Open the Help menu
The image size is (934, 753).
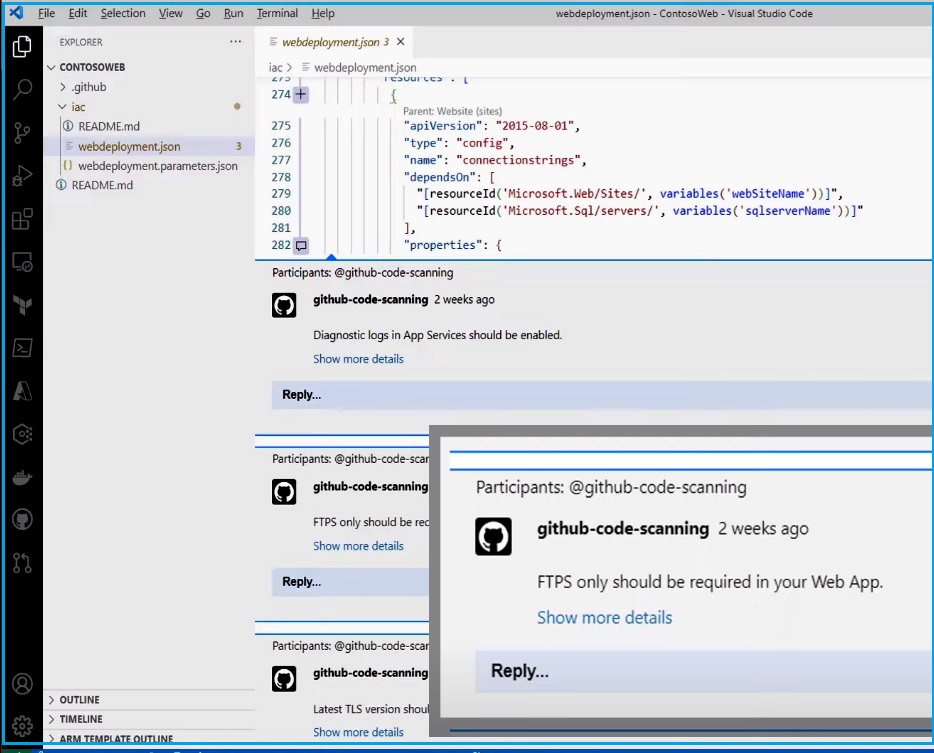point(323,13)
